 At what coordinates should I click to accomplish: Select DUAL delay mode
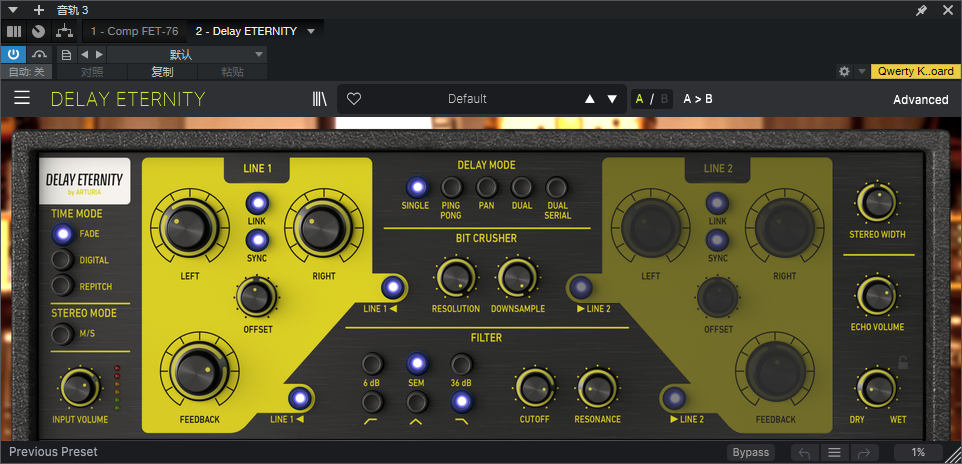[522, 187]
